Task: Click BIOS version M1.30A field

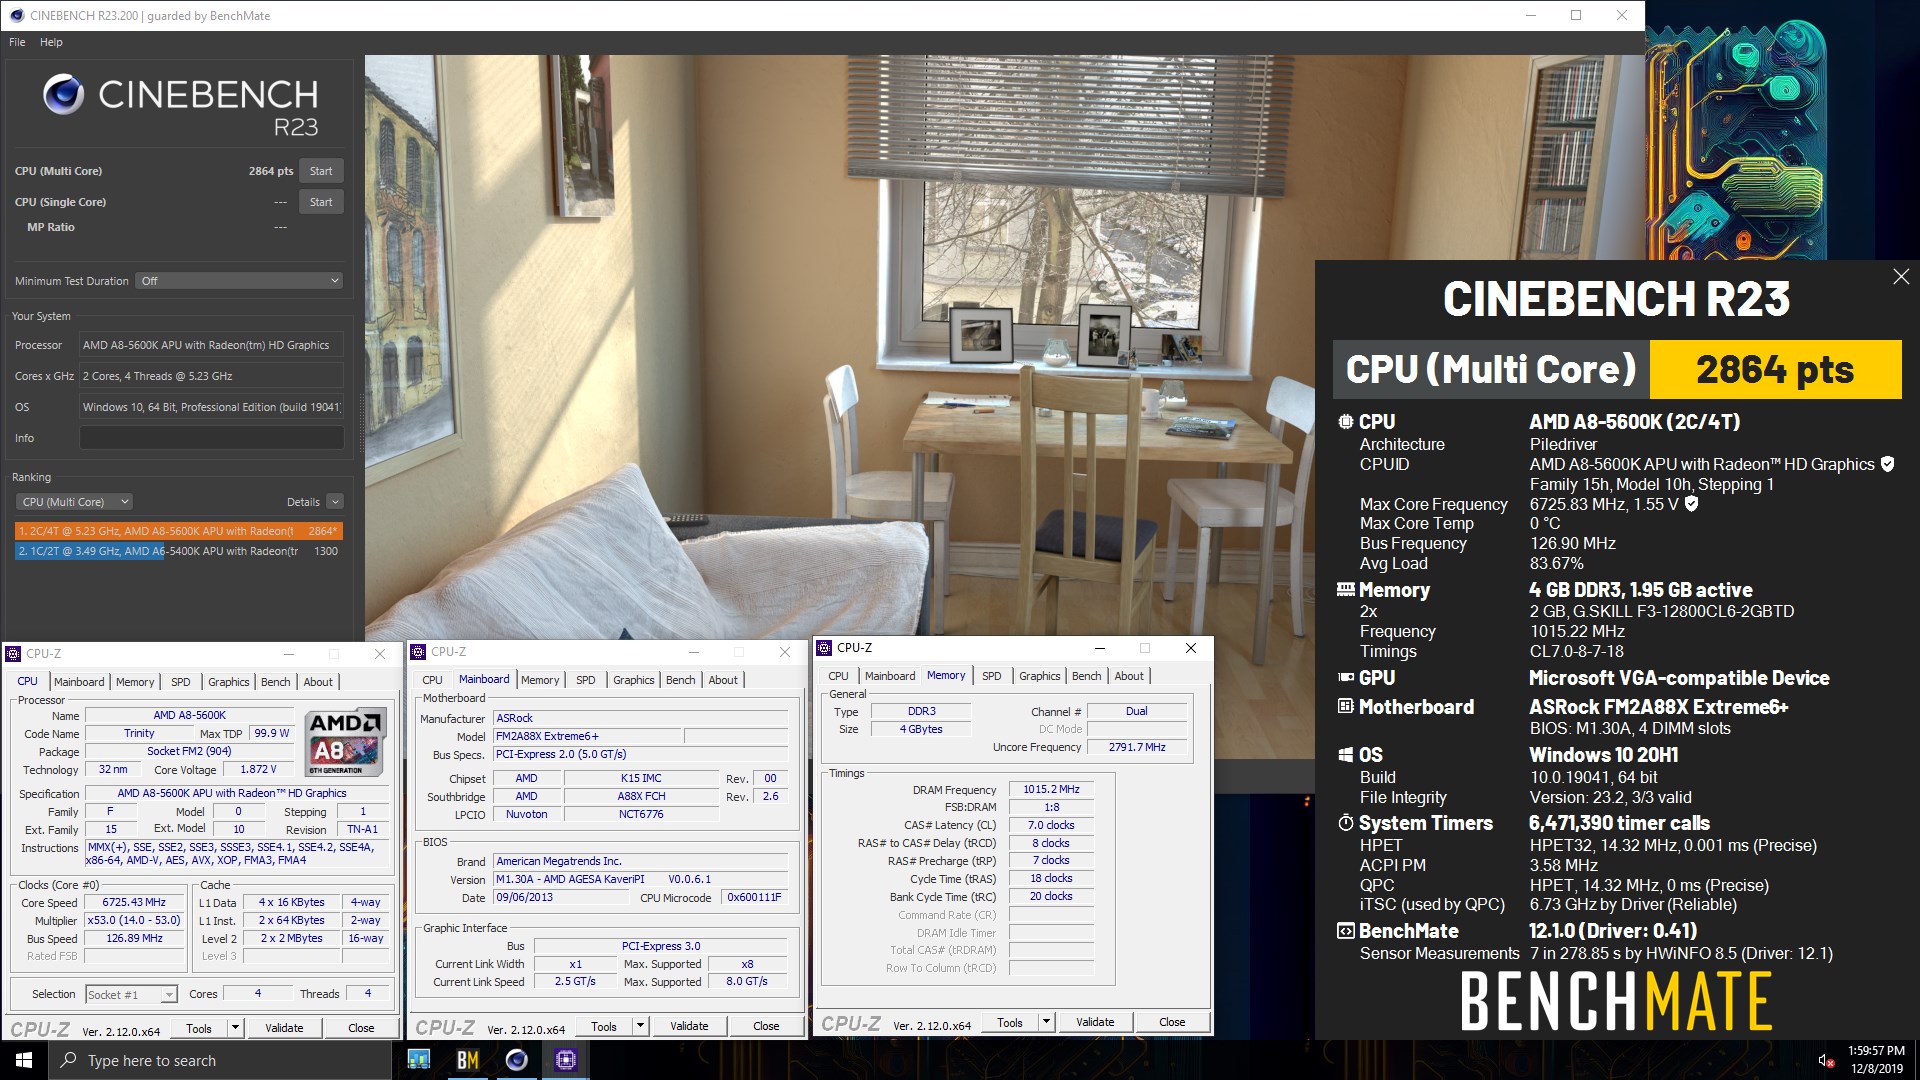Action: tap(641, 880)
